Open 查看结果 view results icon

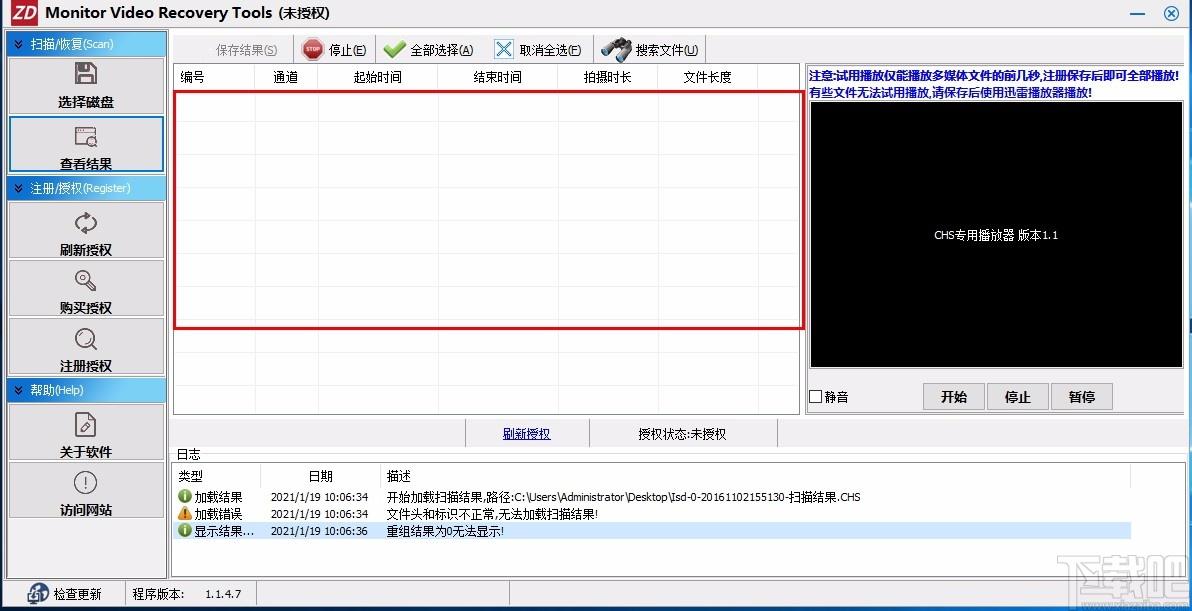tap(86, 137)
